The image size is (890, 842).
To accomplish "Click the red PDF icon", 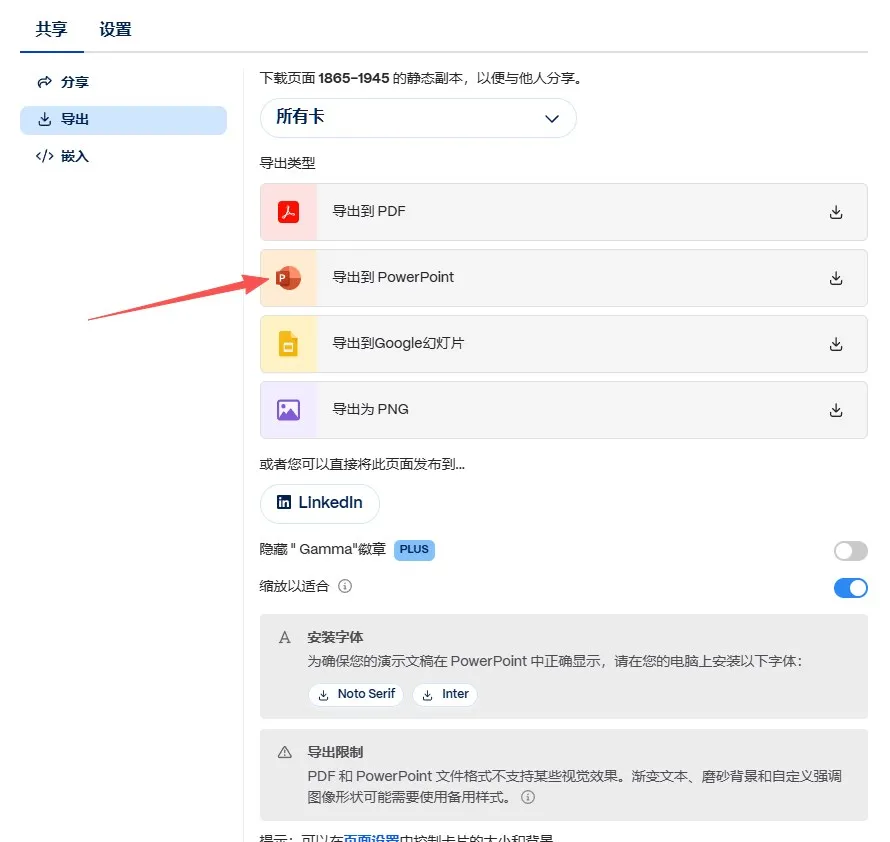I will (288, 212).
